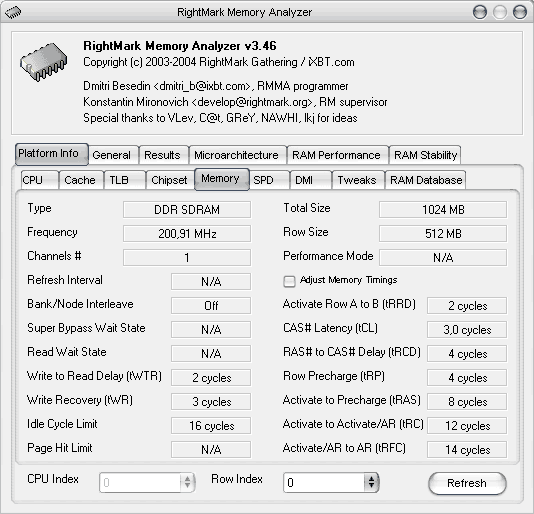Click the Row Index stepper arrows
The height and width of the screenshot is (514, 534).
(372, 482)
